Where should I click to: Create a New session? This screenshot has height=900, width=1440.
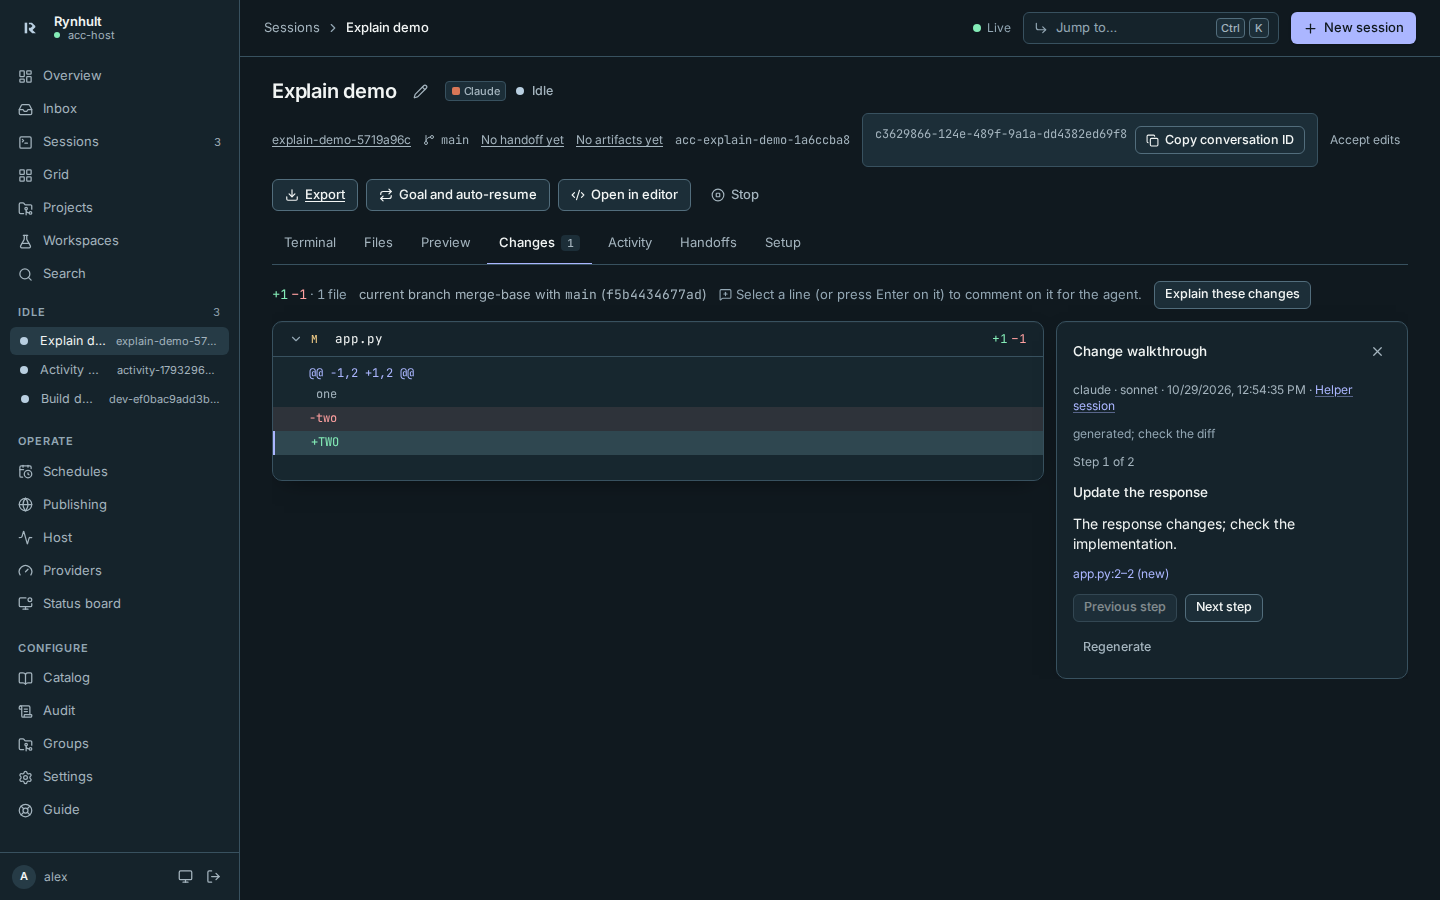1353,28
